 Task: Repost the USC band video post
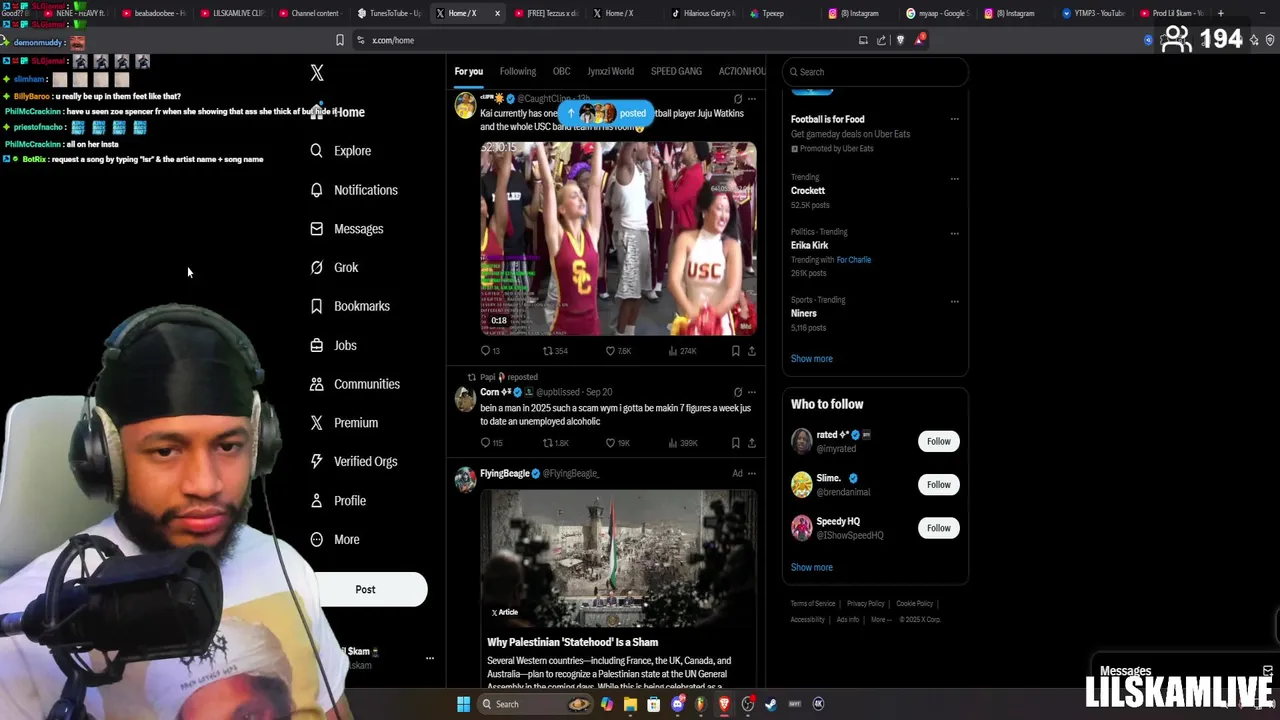(x=555, y=351)
